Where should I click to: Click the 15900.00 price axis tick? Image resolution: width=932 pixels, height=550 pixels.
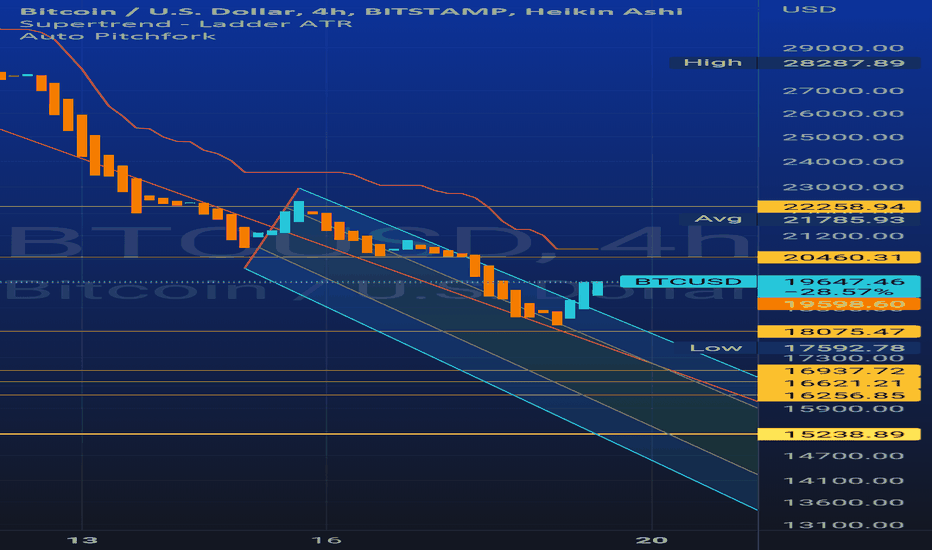(x=843, y=409)
